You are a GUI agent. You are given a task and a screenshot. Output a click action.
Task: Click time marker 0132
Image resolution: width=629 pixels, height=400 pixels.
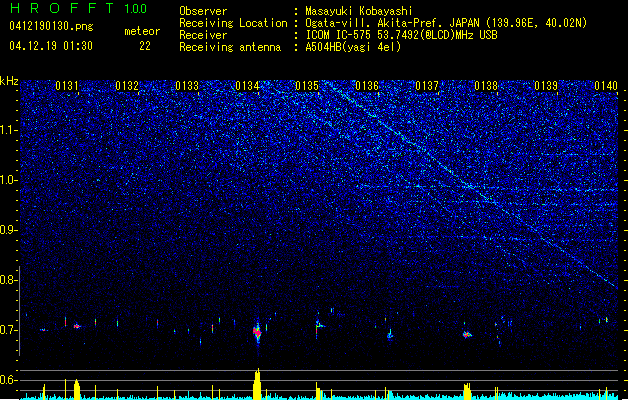[127, 86]
